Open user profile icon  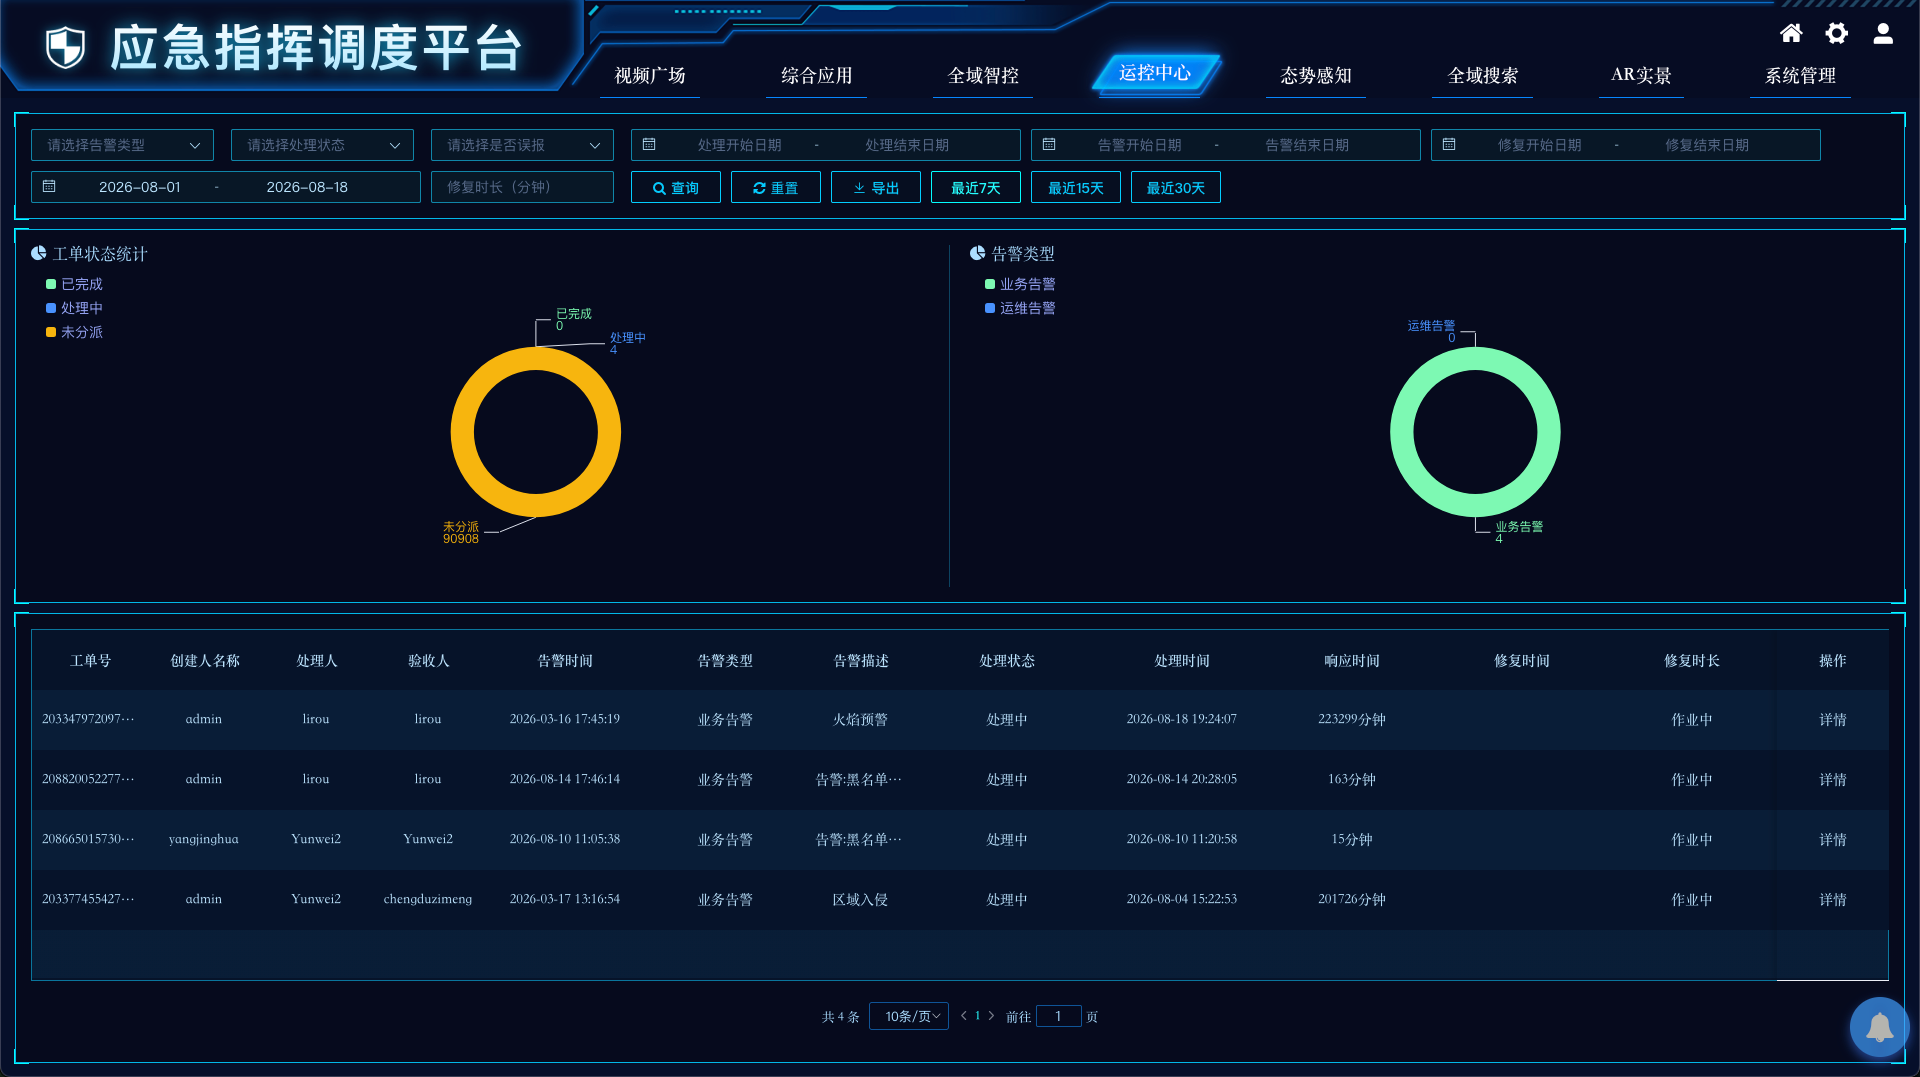1883,33
